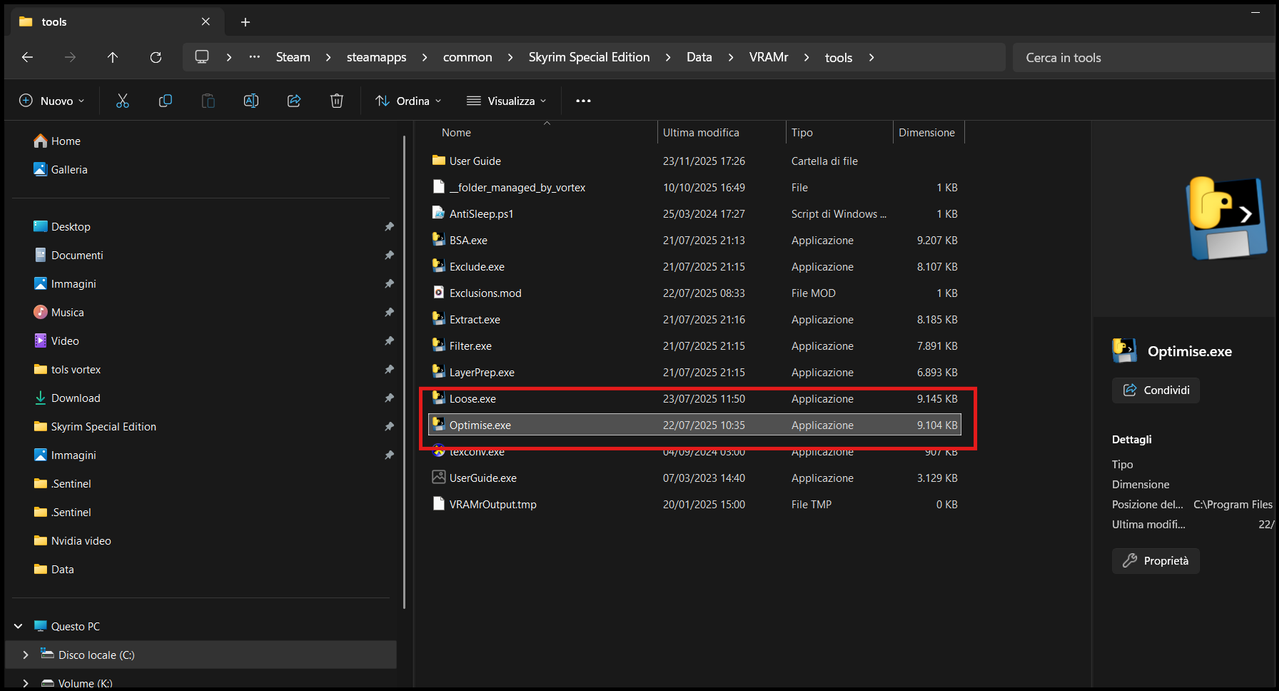Click the Share icon in toolbar

(x=294, y=101)
